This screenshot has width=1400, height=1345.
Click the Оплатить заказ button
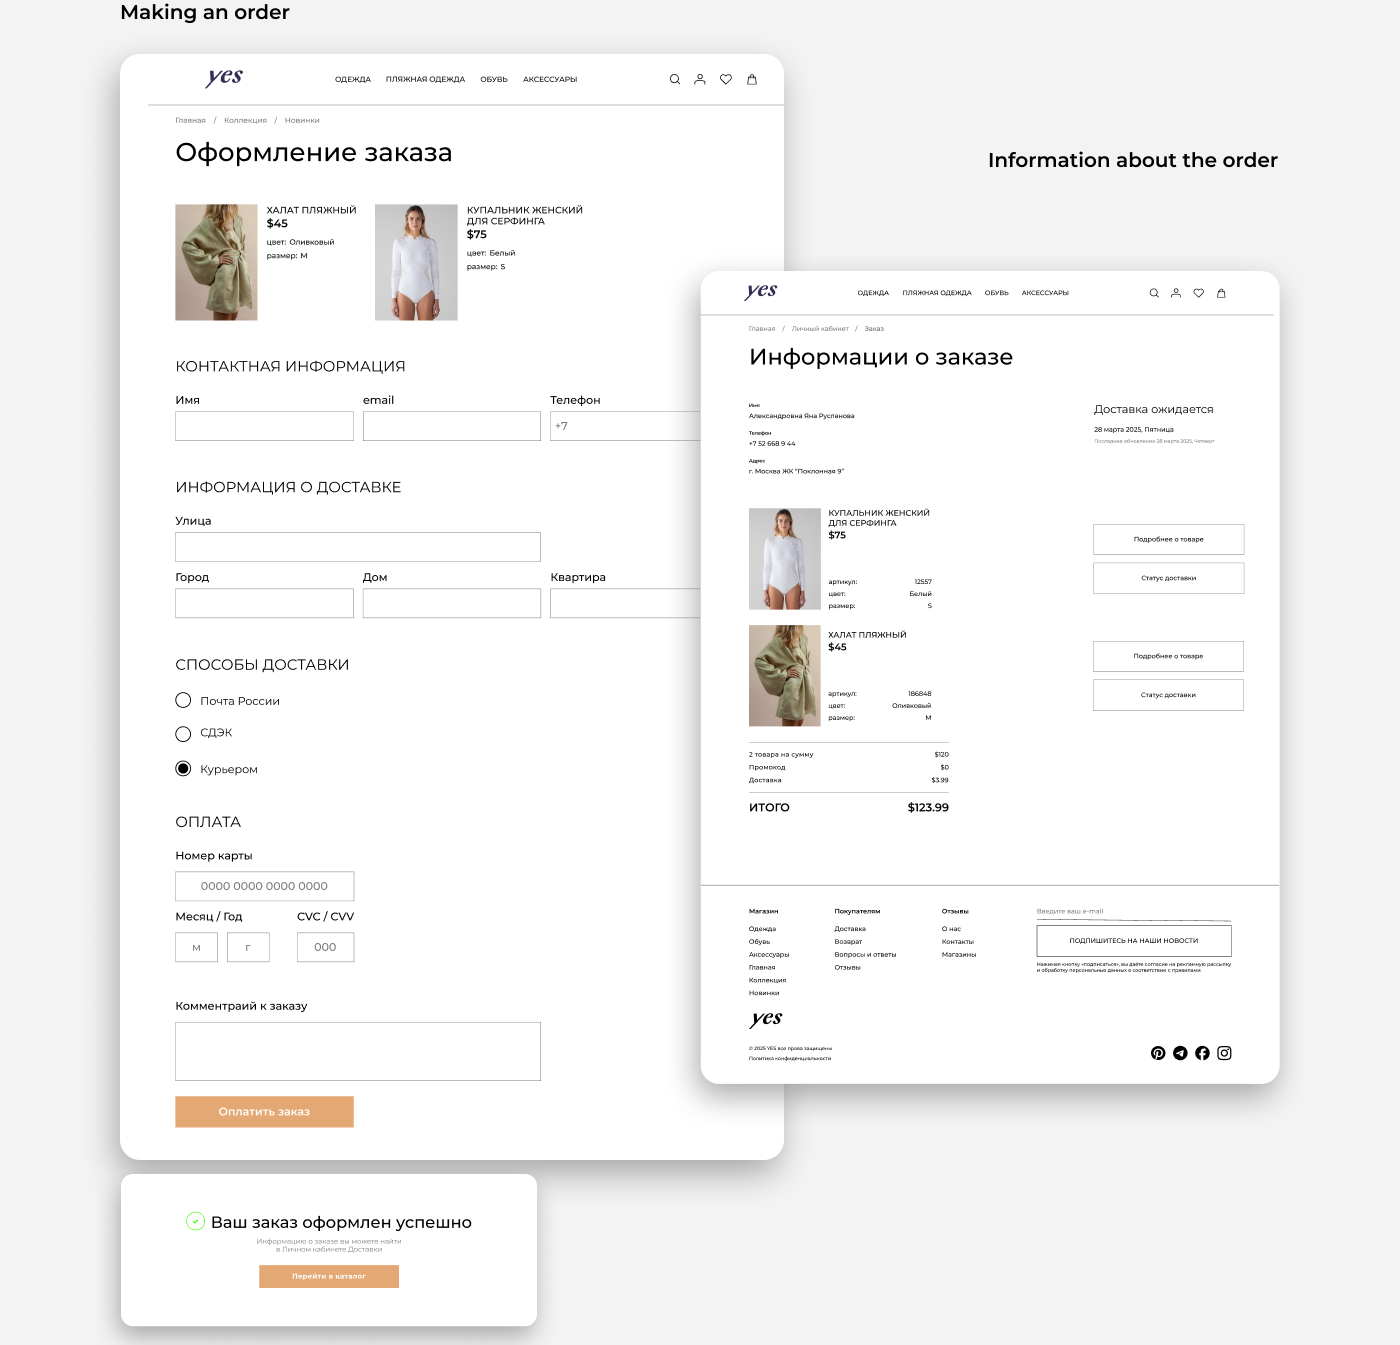264,1112
